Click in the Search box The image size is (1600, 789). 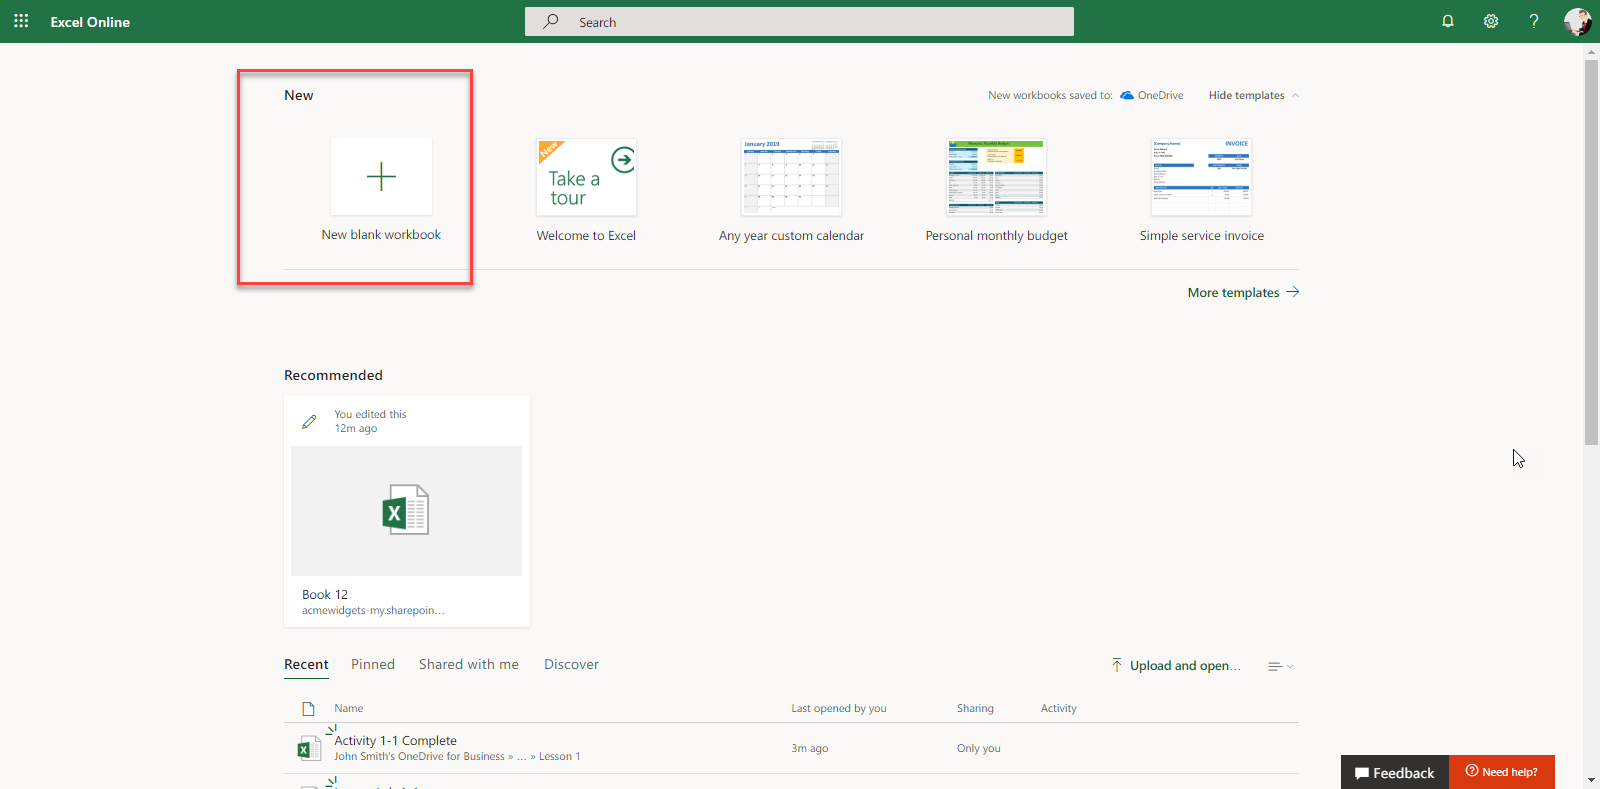pos(799,22)
